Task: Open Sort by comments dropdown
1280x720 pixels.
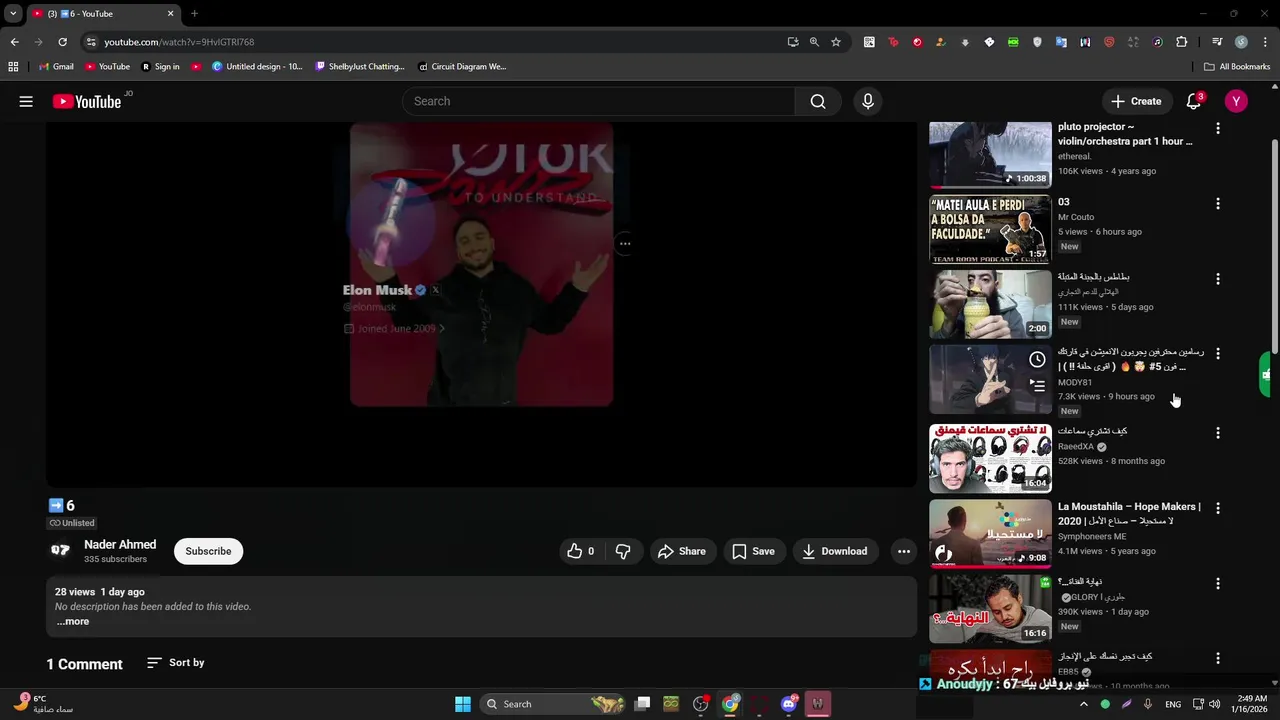Action: (175, 663)
